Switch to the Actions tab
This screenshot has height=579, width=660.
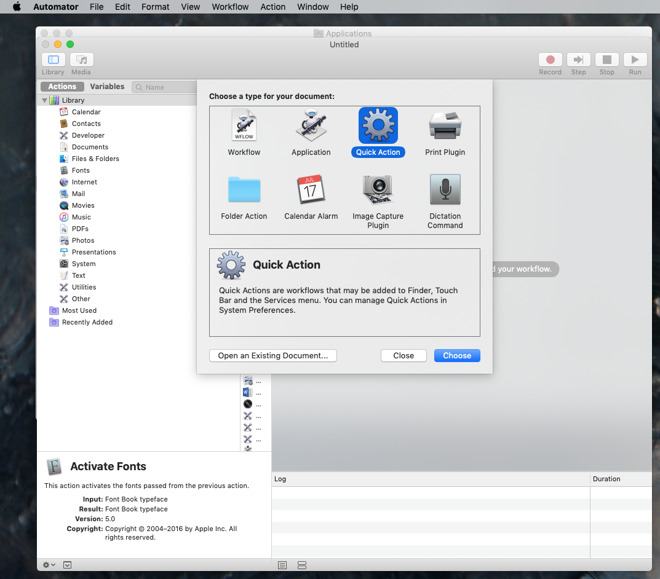coord(62,86)
